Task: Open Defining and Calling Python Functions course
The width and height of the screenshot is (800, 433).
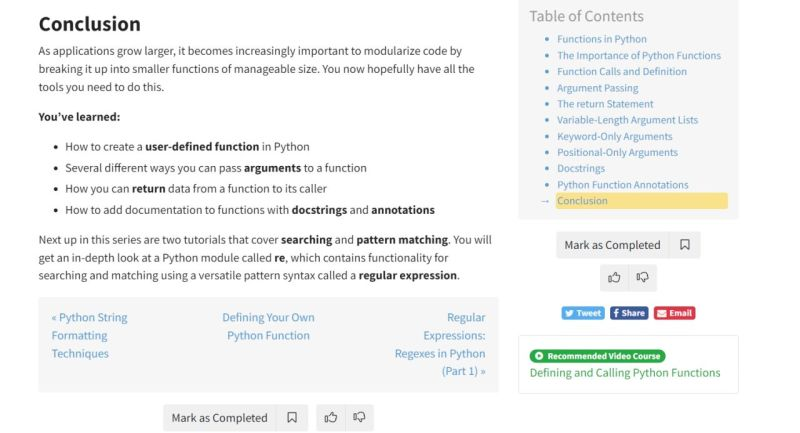Action: [625, 373]
